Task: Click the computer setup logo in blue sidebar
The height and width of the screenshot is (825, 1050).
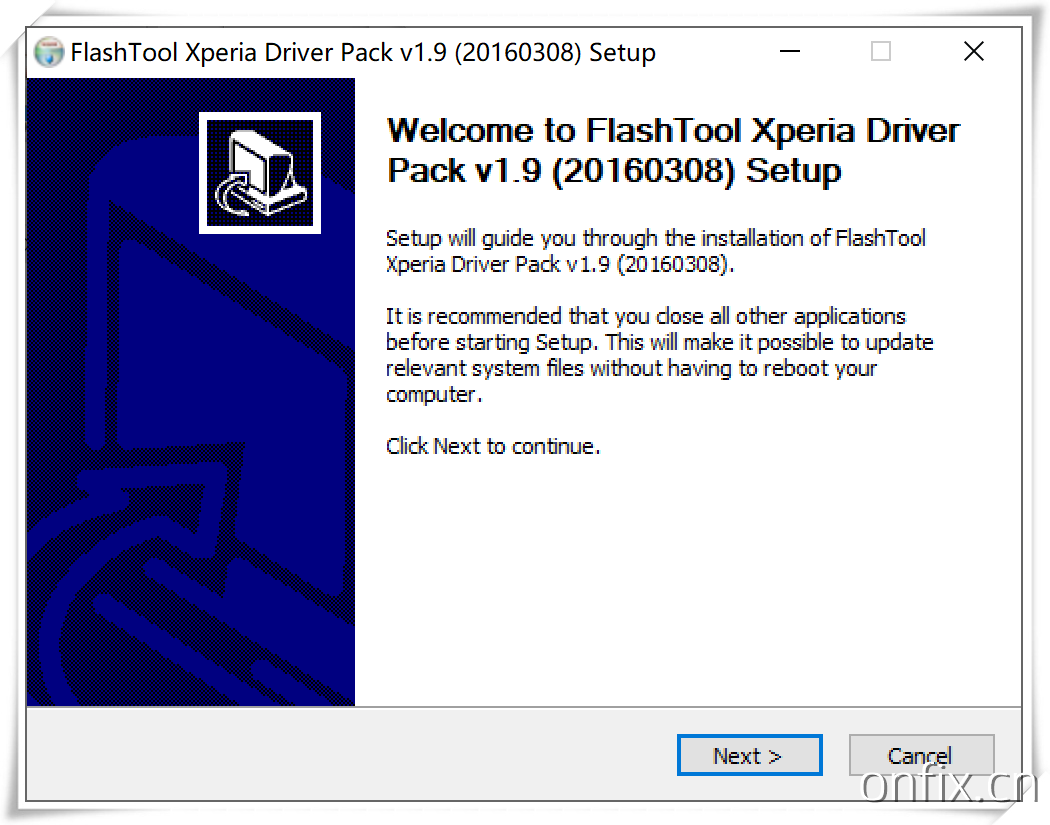Action: coord(260,173)
